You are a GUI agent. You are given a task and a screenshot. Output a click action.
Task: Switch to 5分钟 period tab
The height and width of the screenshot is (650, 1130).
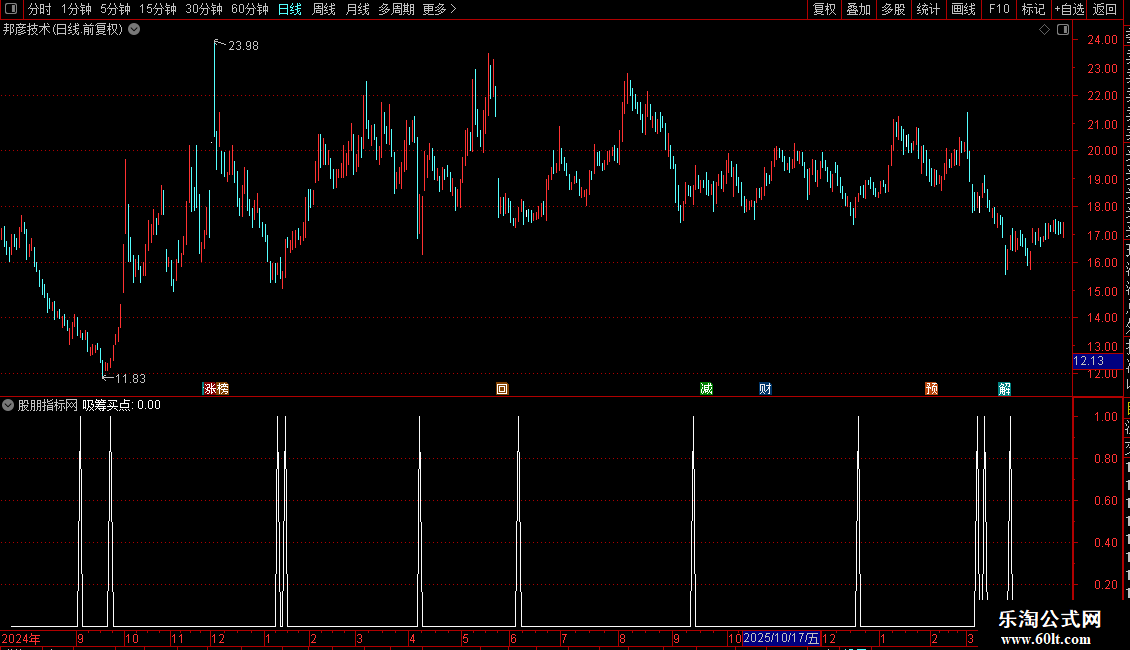point(115,9)
